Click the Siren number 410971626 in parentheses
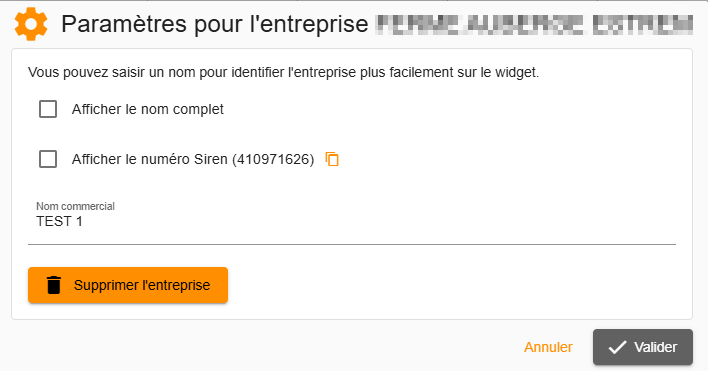 point(273,159)
